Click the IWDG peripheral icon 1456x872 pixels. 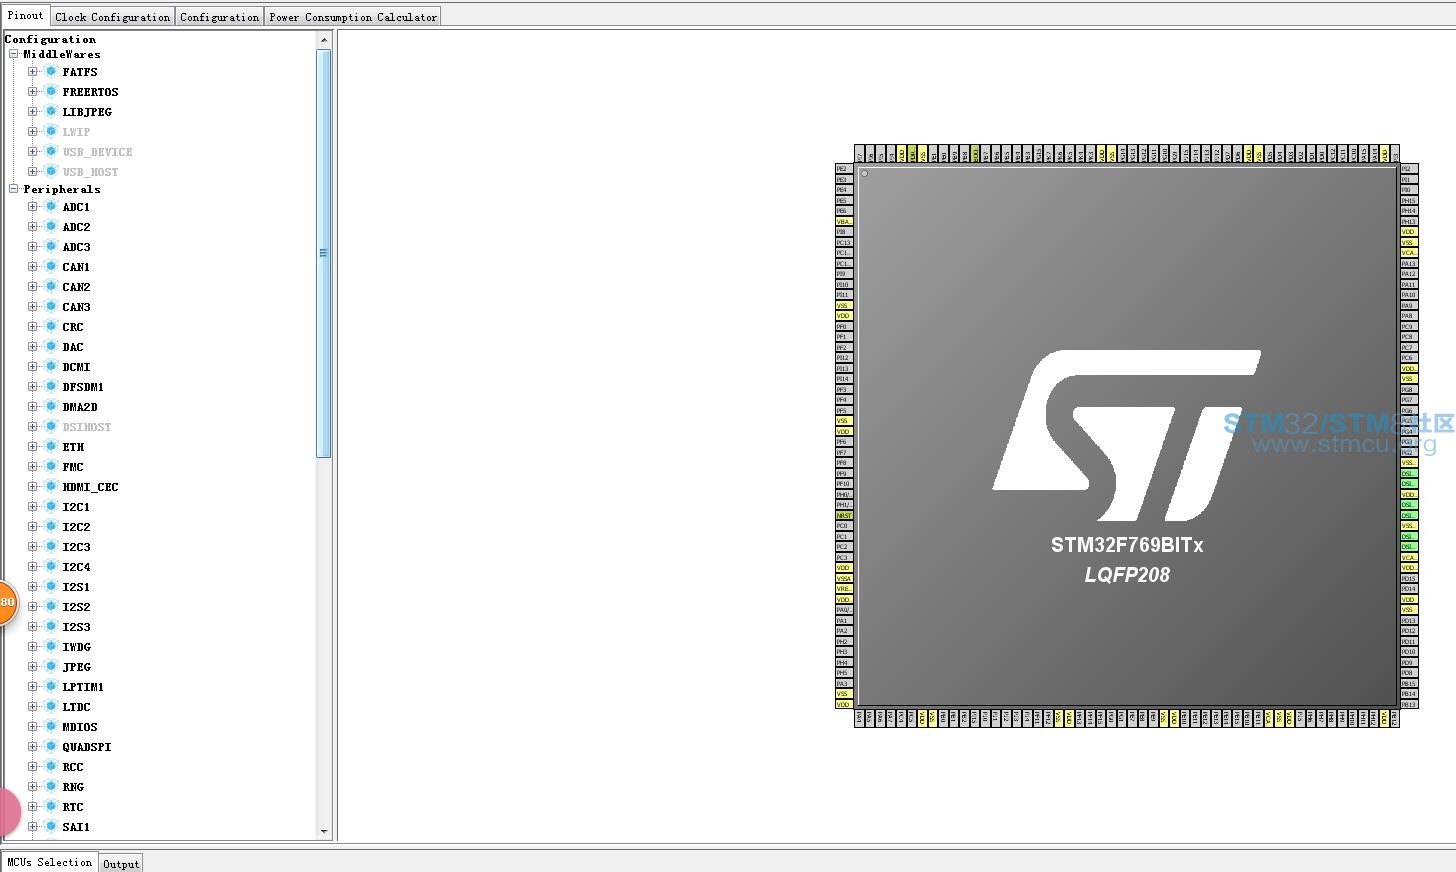51,647
